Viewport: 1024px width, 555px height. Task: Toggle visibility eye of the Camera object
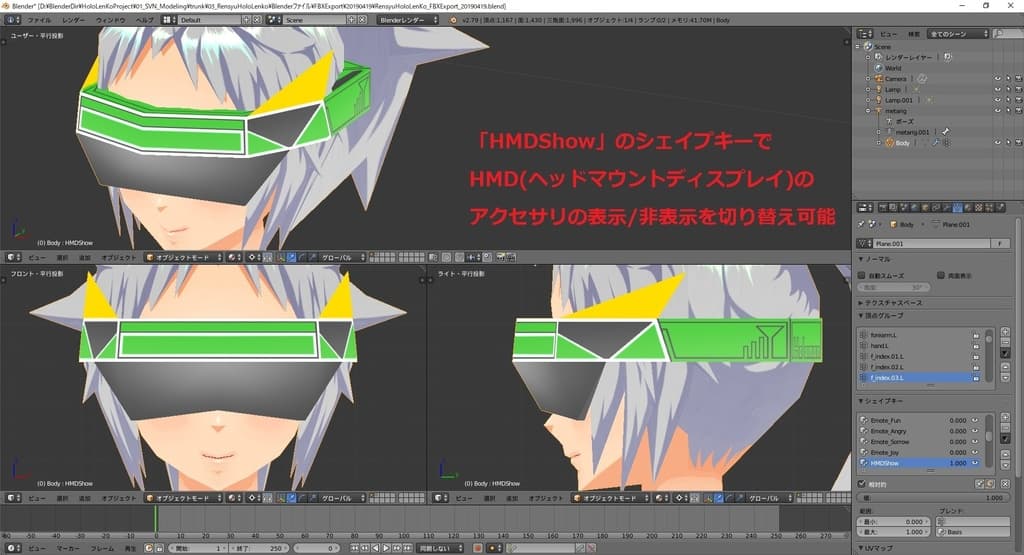coord(997,79)
